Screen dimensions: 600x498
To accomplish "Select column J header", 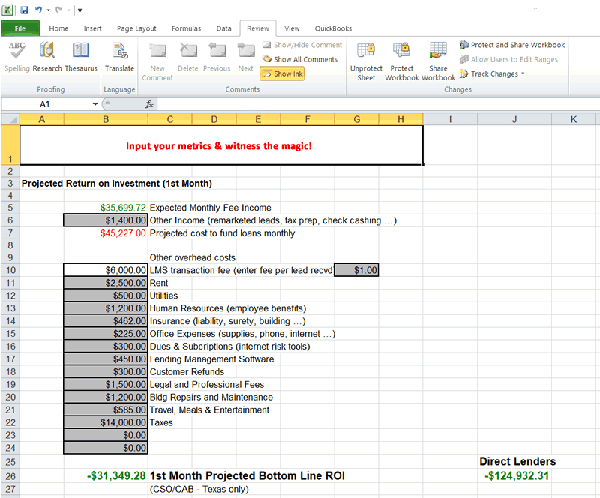I will pos(515,119).
